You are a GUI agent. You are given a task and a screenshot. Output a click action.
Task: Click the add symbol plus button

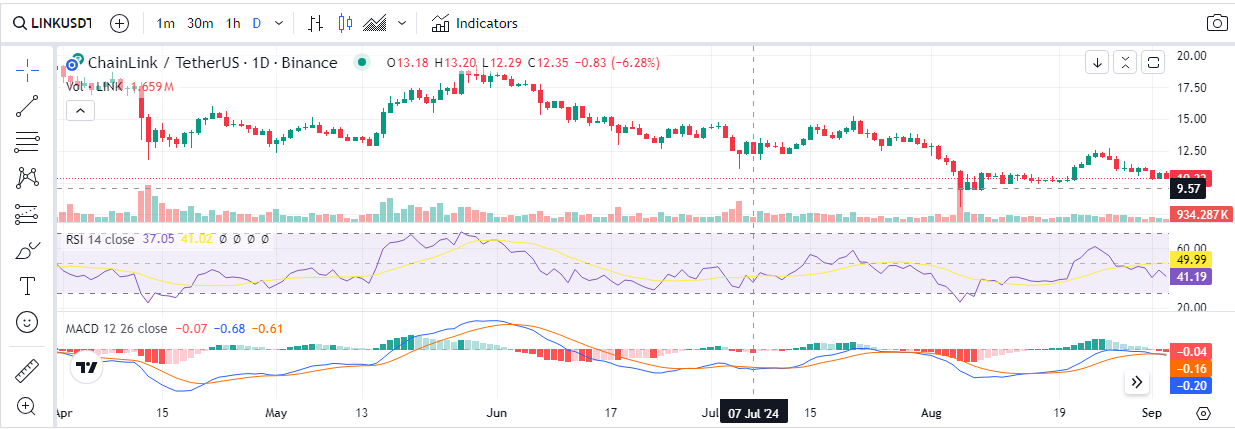tap(119, 23)
